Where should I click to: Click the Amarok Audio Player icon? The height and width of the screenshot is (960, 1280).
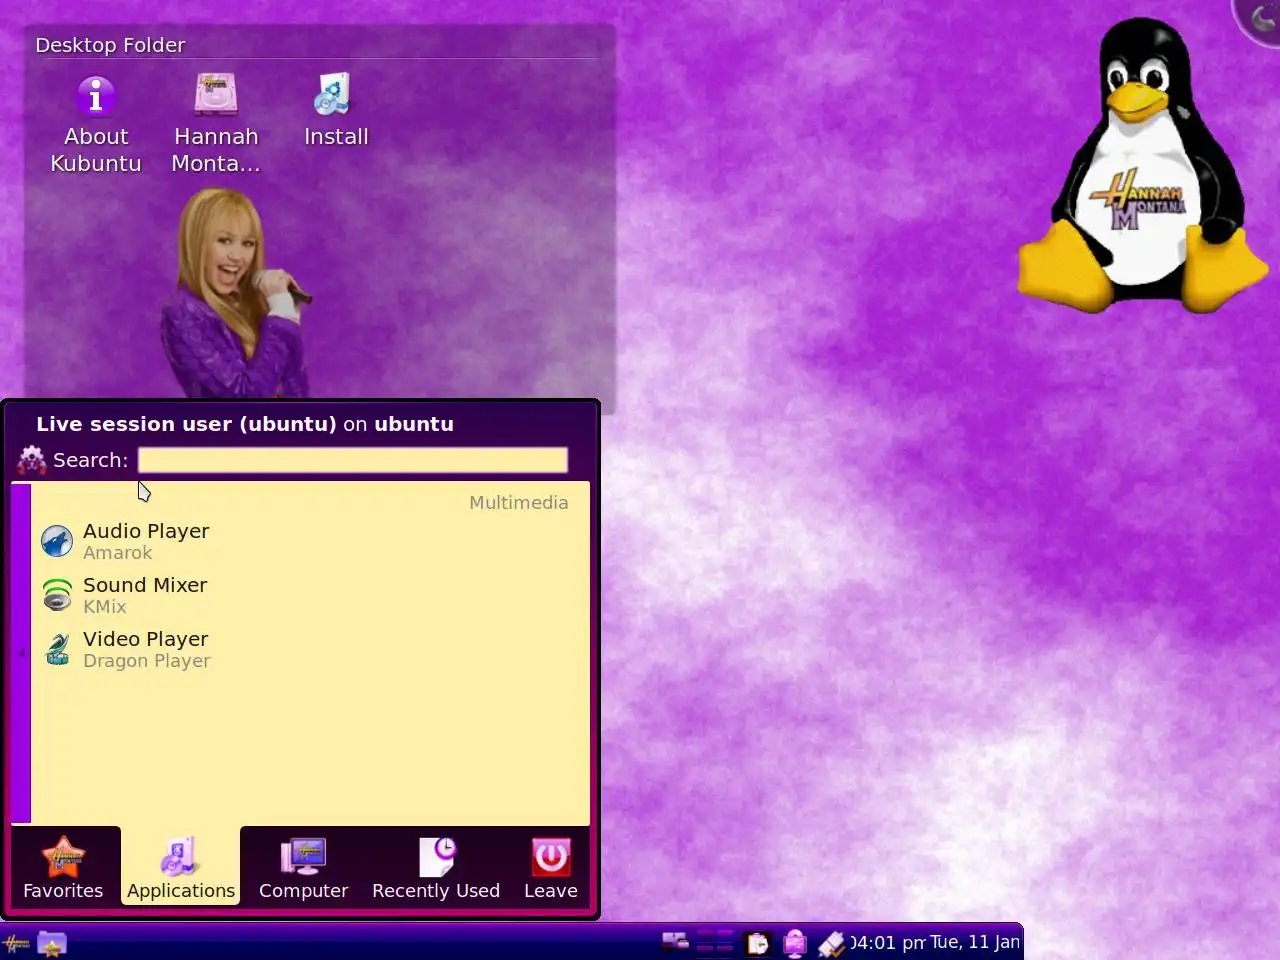pyautogui.click(x=57, y=541)
